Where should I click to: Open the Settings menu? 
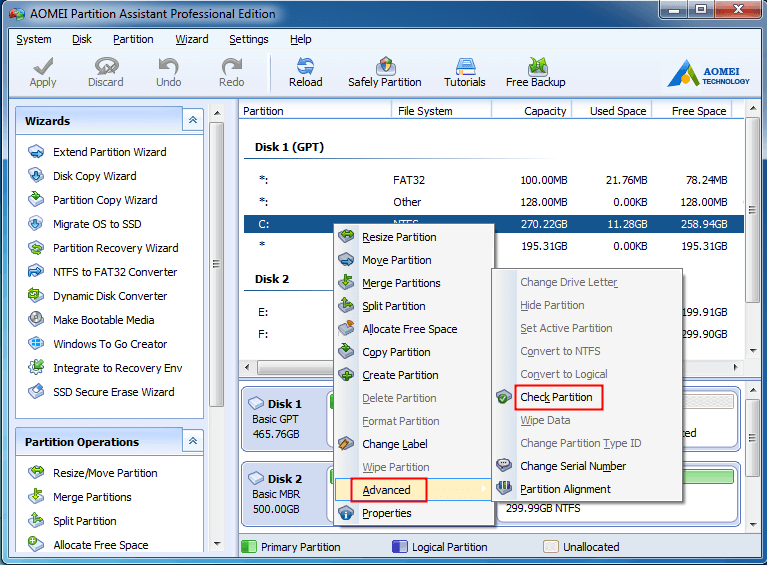coord(248,39)
